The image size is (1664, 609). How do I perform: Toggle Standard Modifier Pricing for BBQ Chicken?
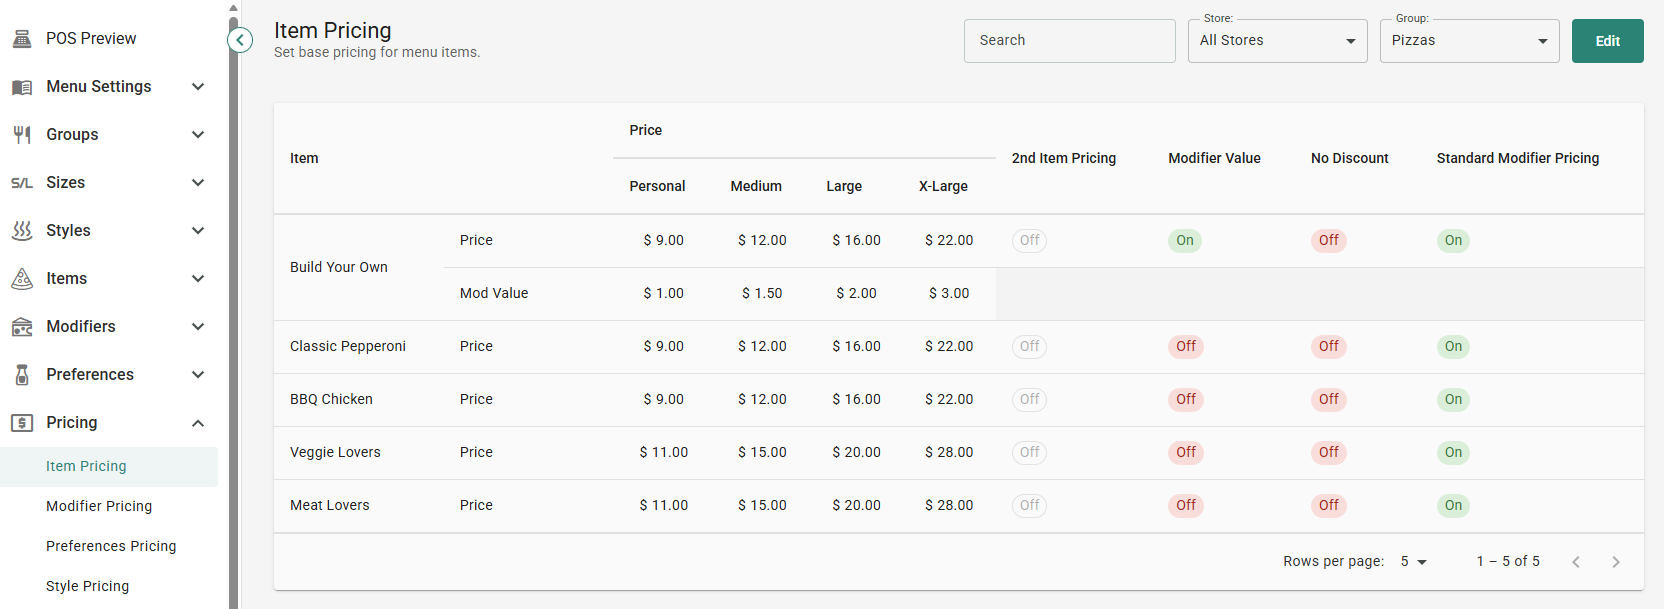pyautogui.click(x=1453, y=399)
